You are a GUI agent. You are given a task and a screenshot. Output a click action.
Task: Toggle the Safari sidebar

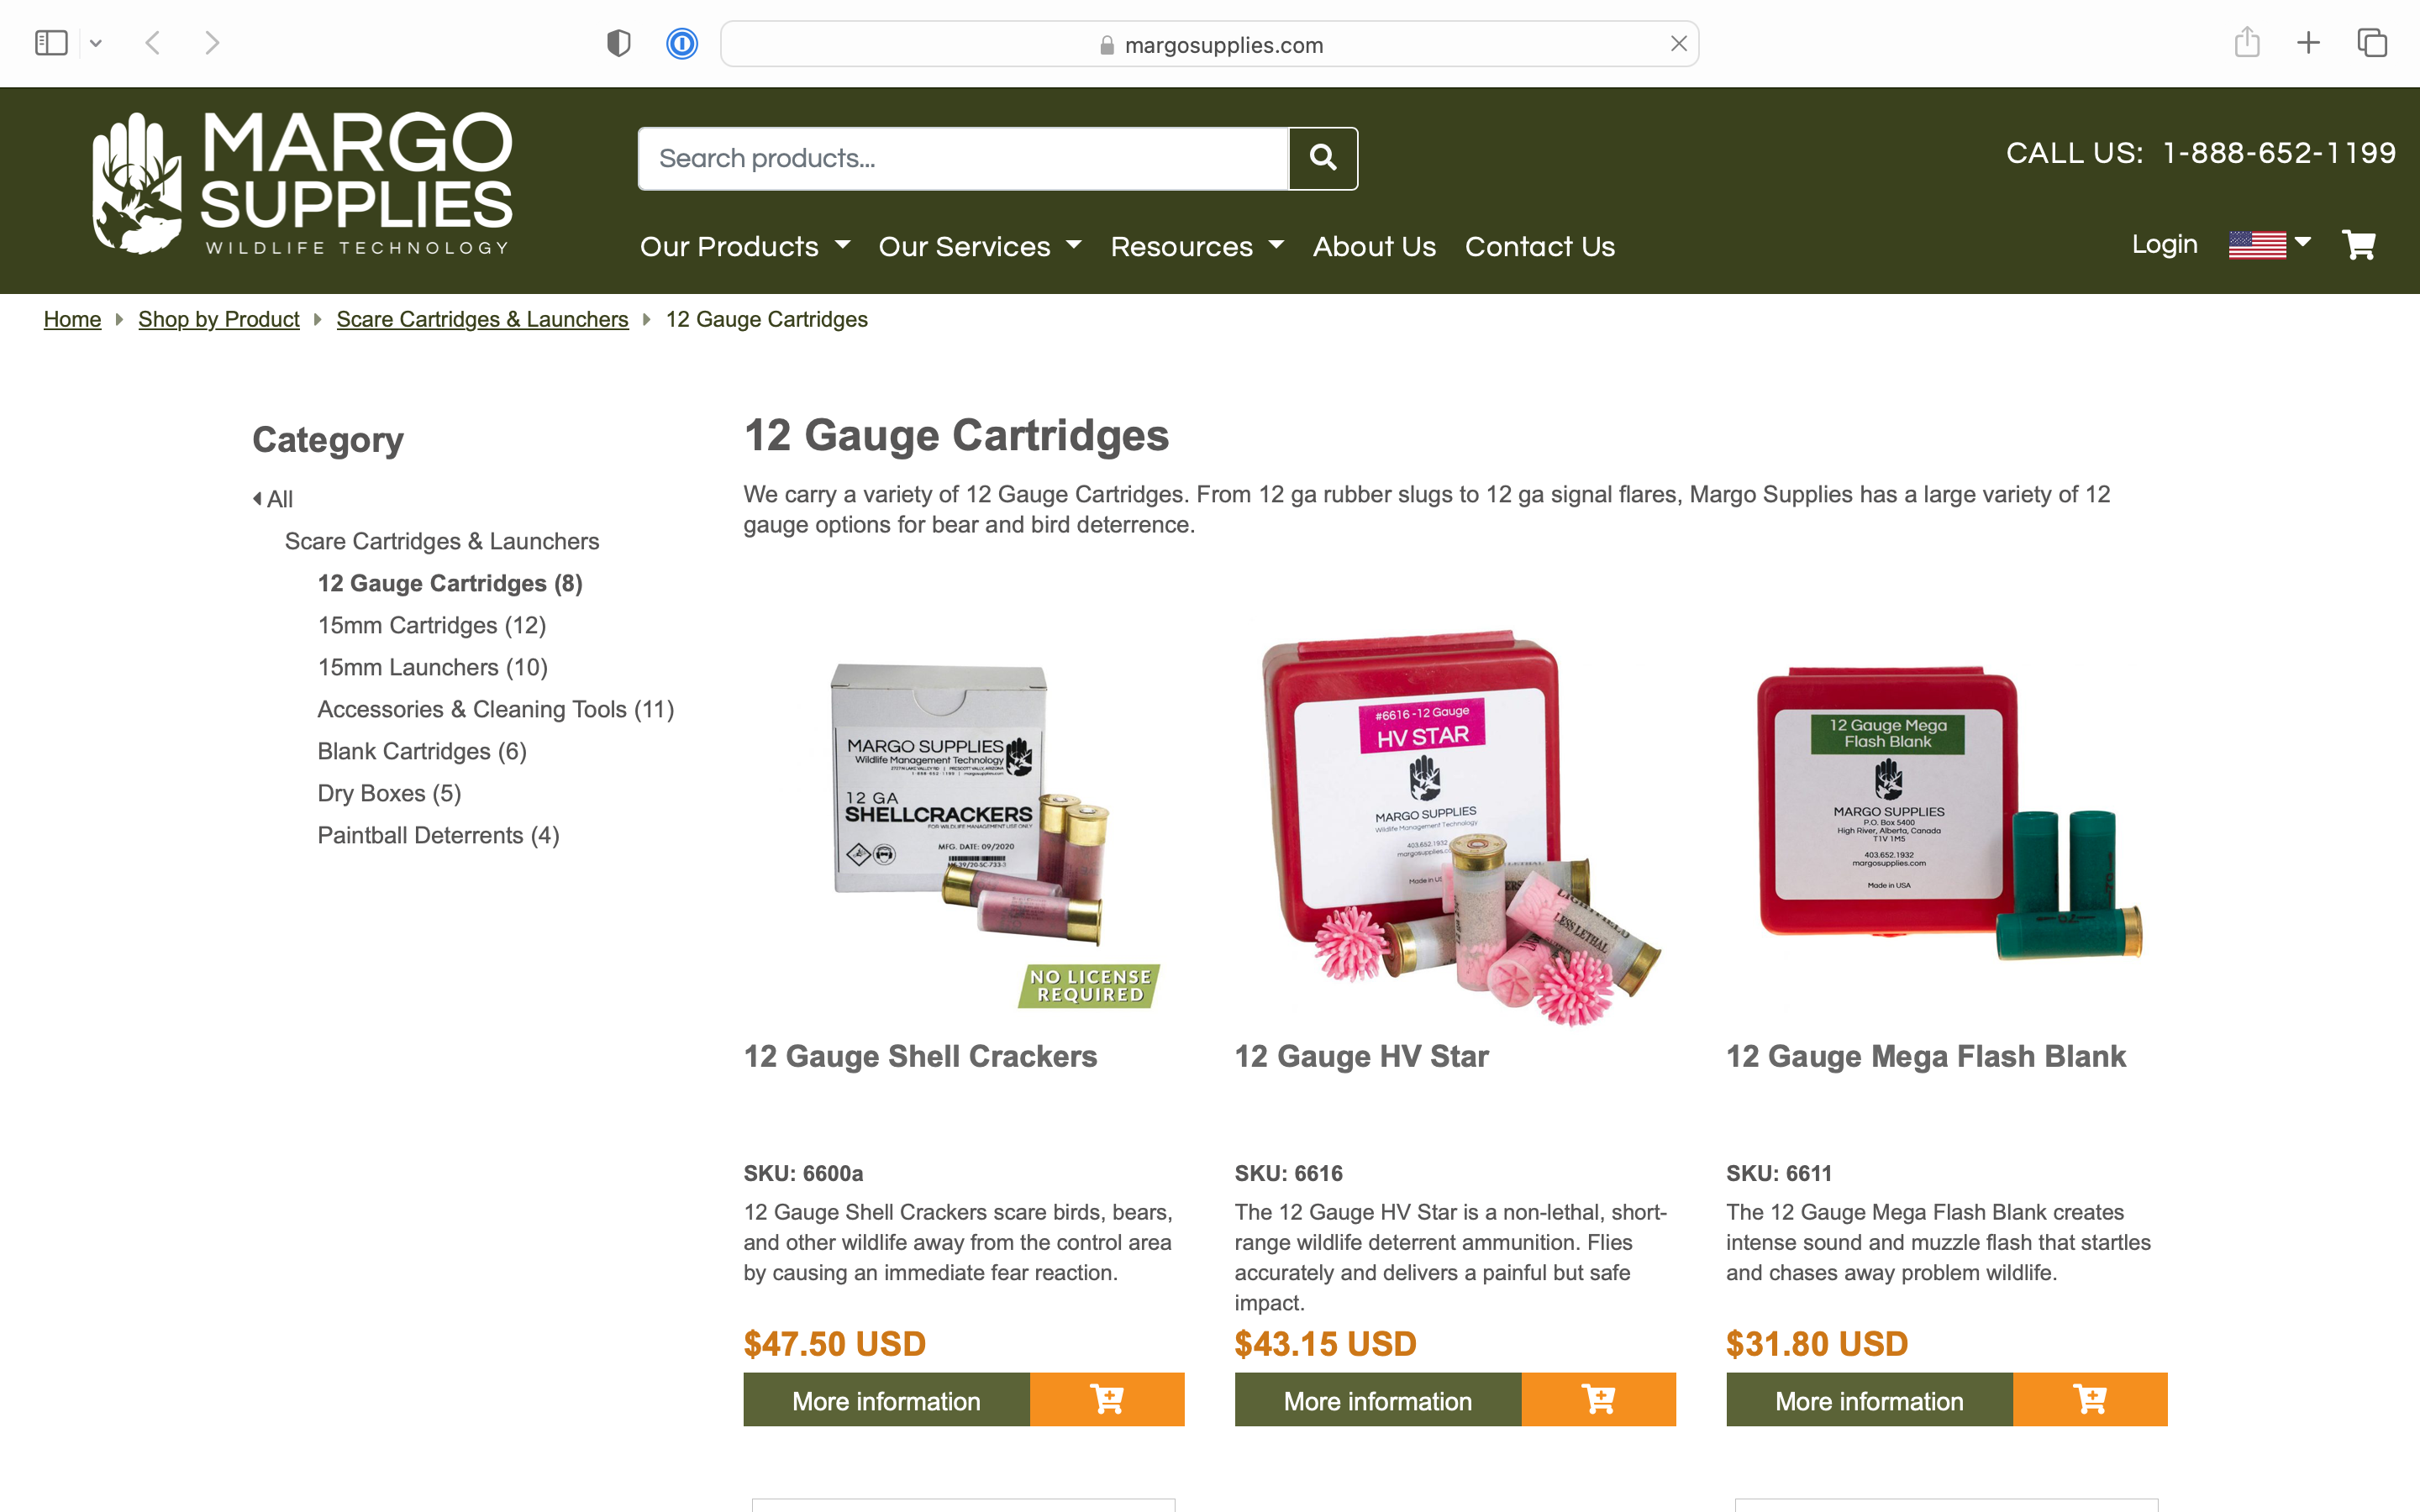coord(51,43)
